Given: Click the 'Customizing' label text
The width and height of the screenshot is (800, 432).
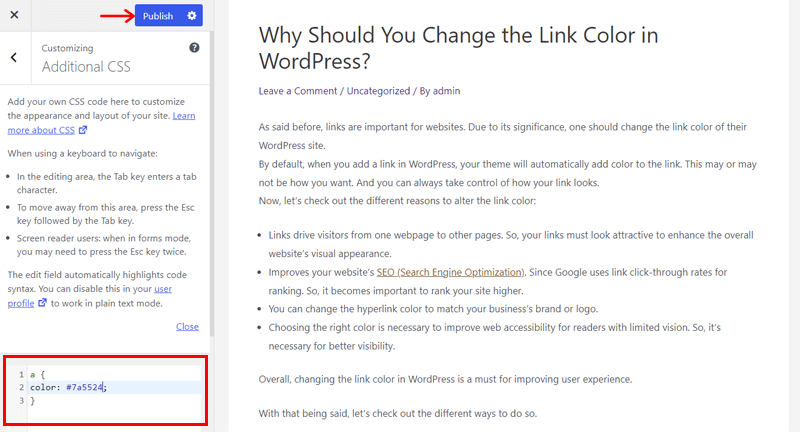Looking at the screenshot, I should 67,48.
